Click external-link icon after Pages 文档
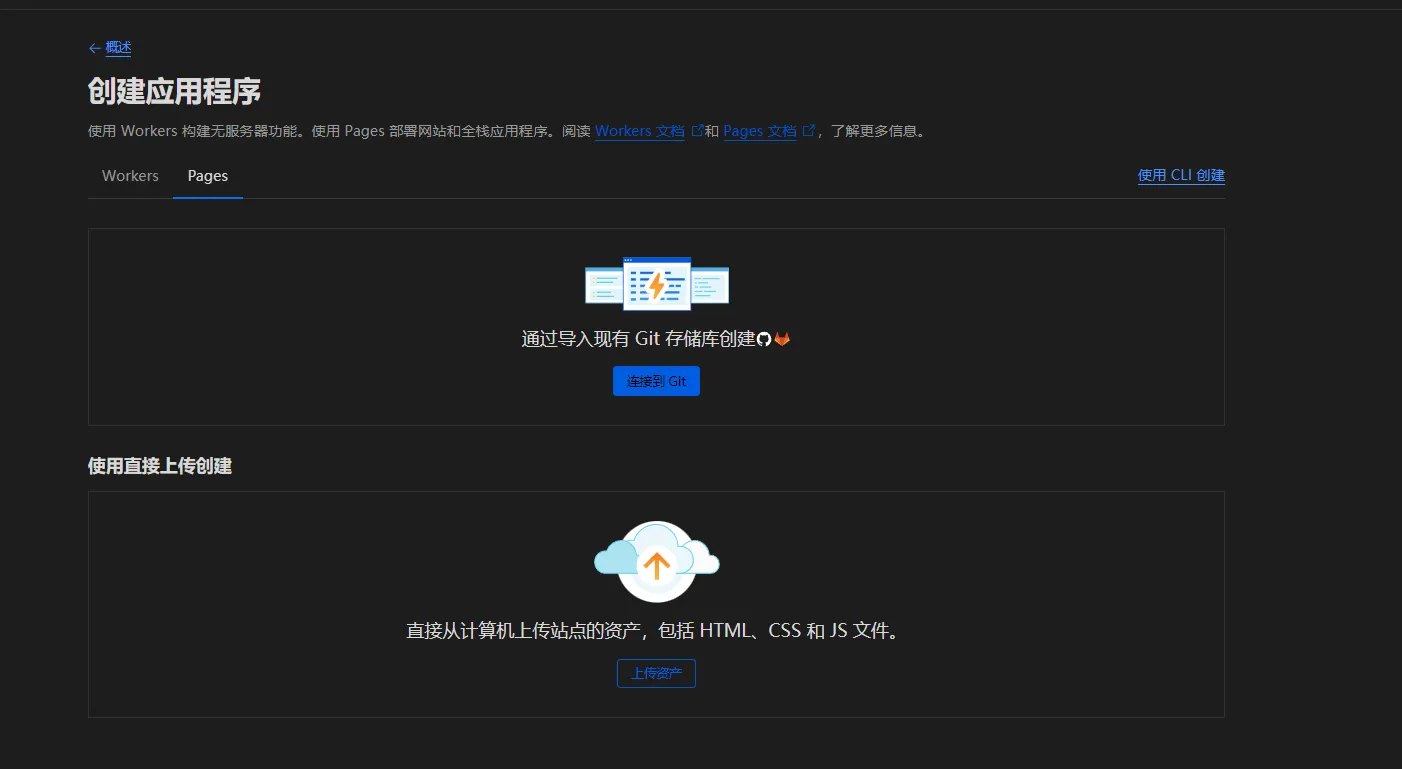The width and height of the screenshot is (1402, 769). (x=809, y=130)
